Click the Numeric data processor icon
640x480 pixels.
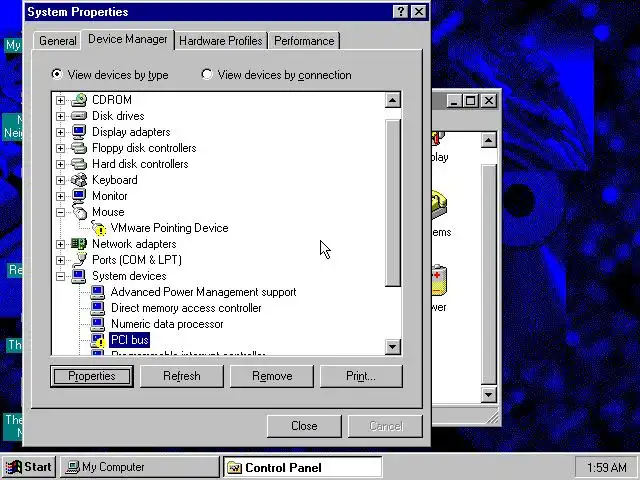point(98,324)
